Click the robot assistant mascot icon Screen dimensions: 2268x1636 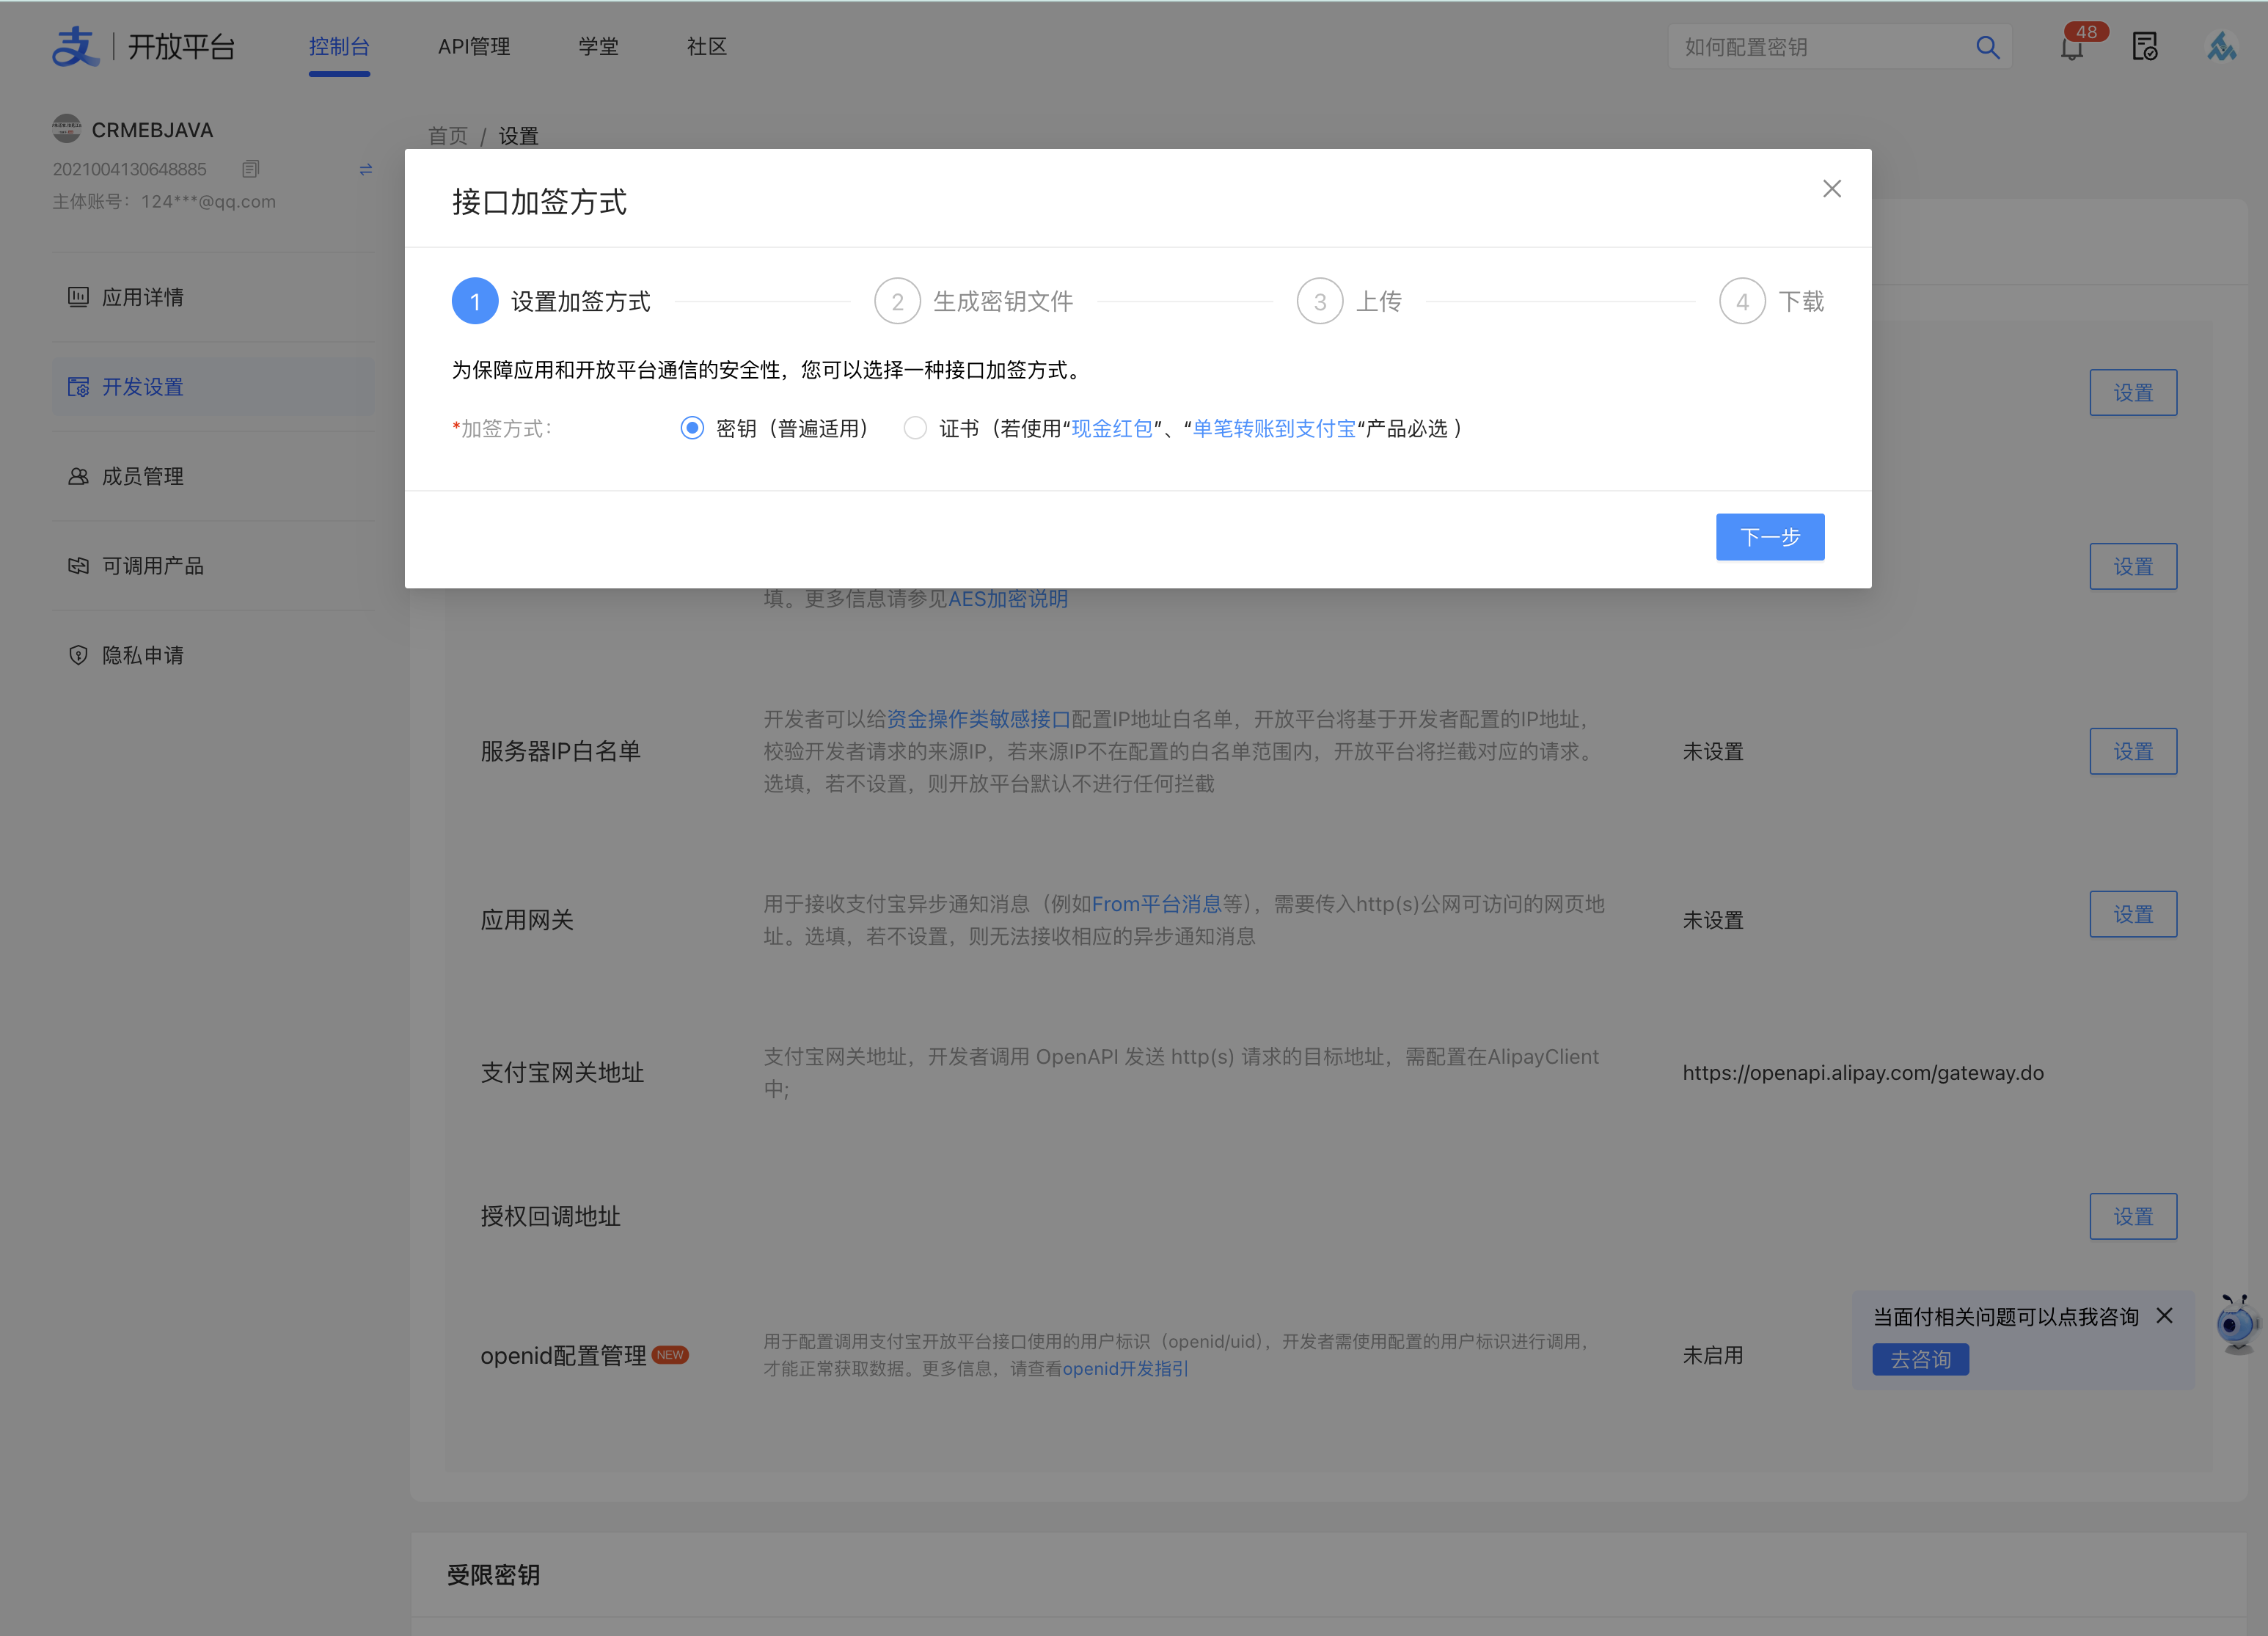2237,1325
